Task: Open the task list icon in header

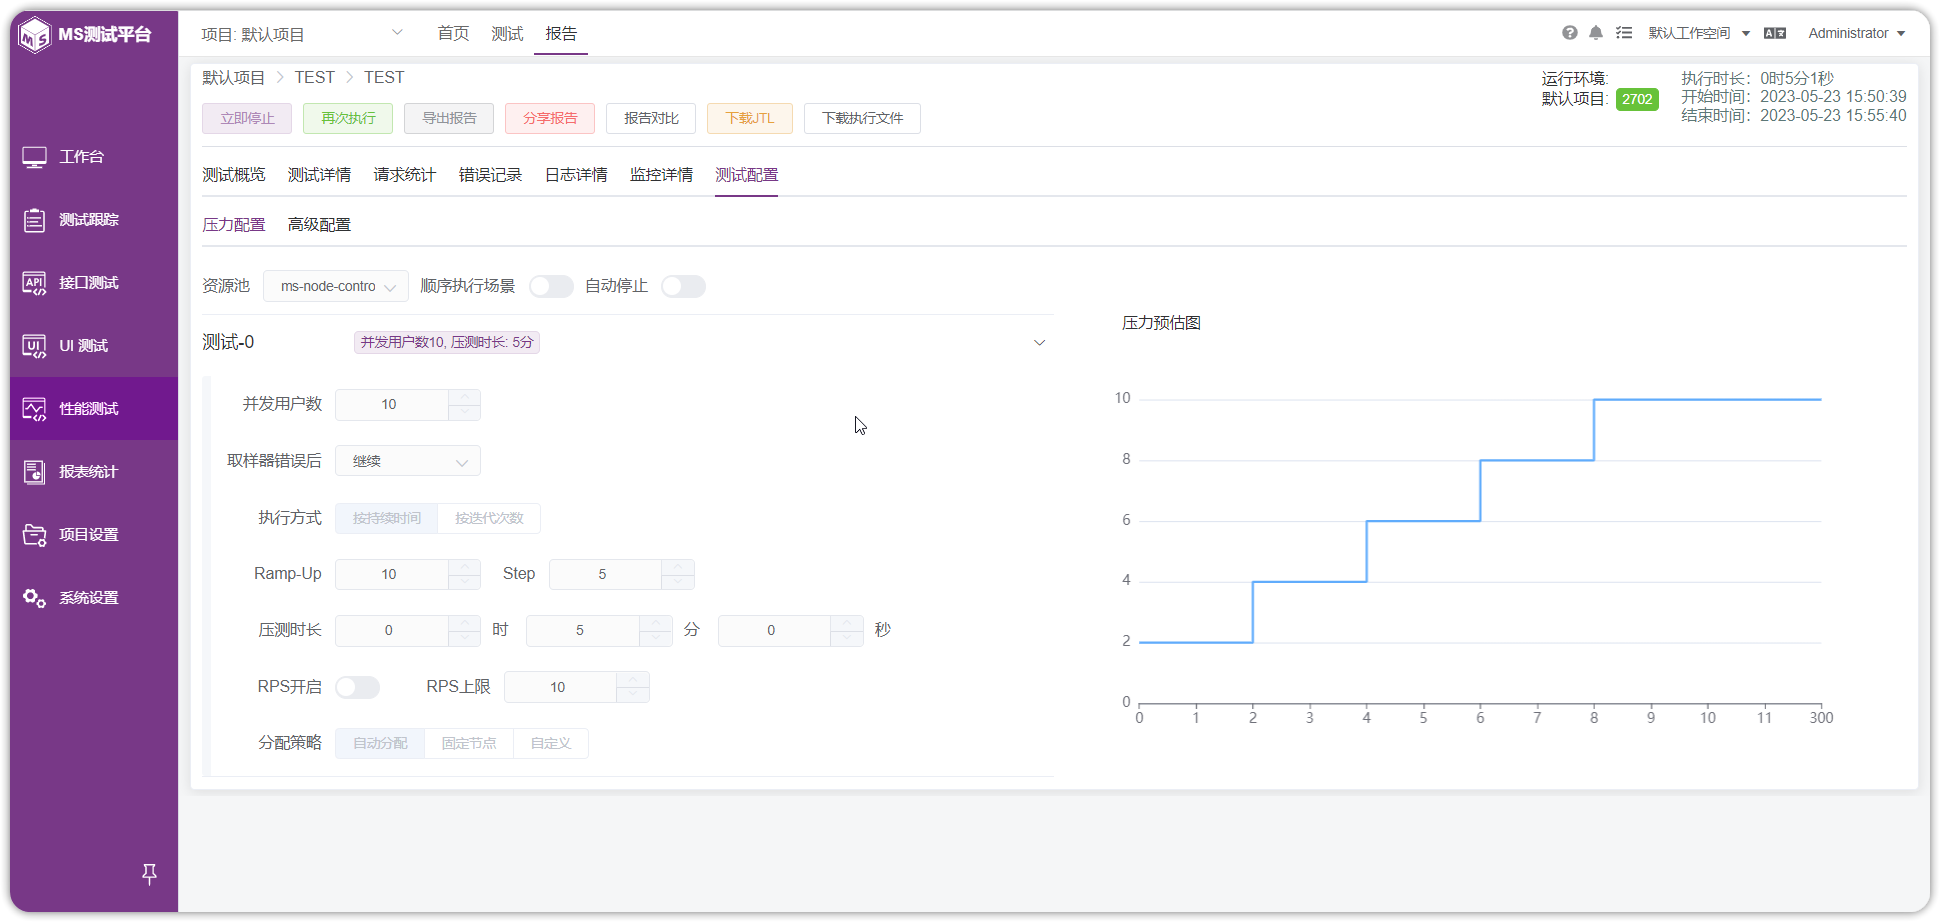Action: coord(1624,33)
